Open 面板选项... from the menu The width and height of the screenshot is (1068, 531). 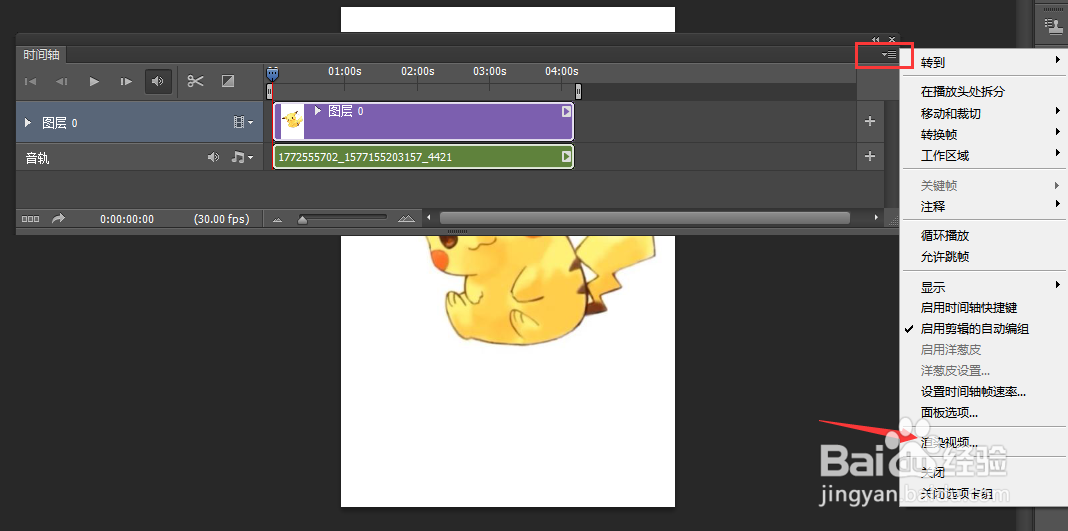[983, 413]
